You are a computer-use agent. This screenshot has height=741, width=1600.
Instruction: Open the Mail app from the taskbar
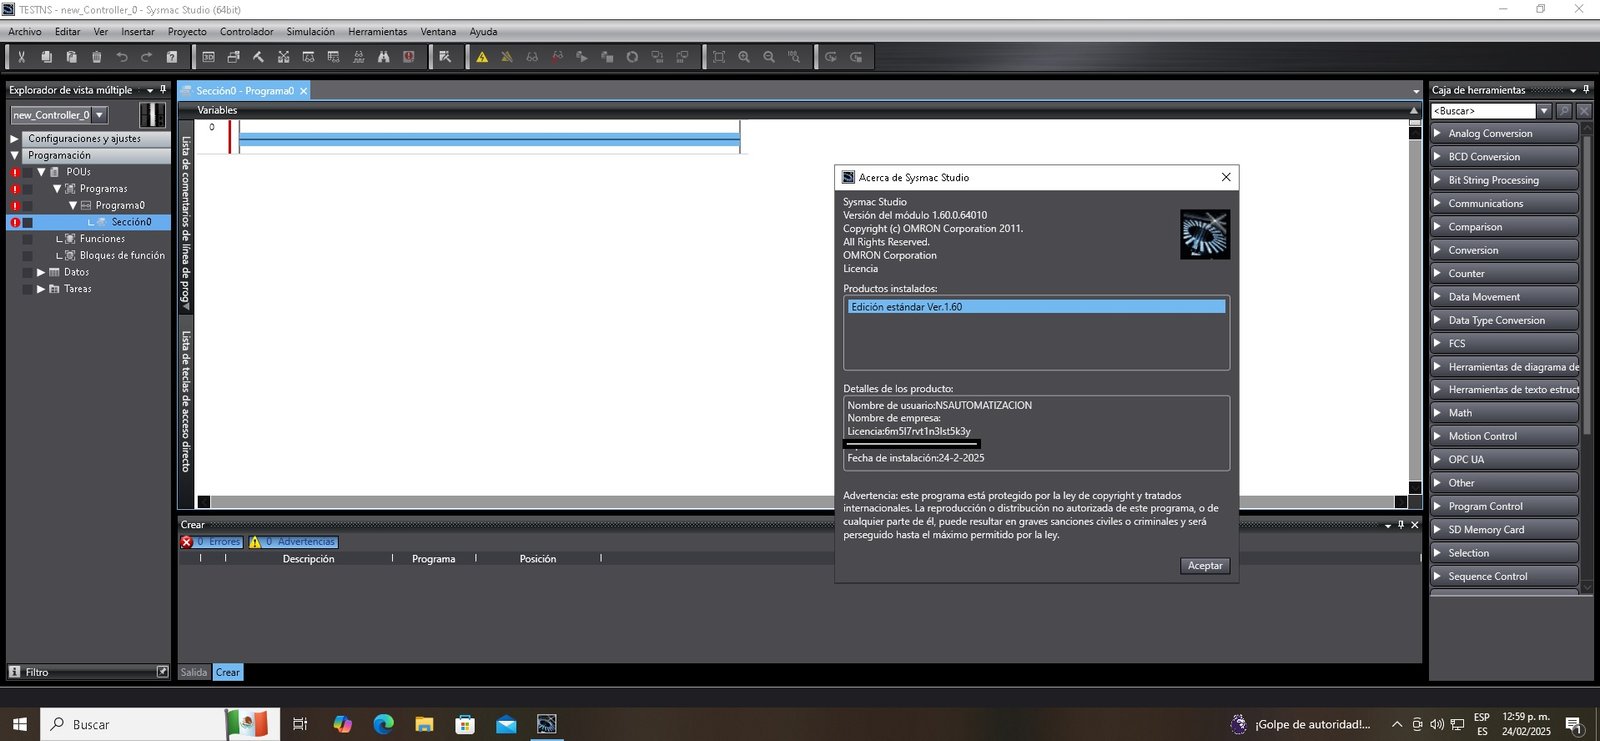click(506, 724)
